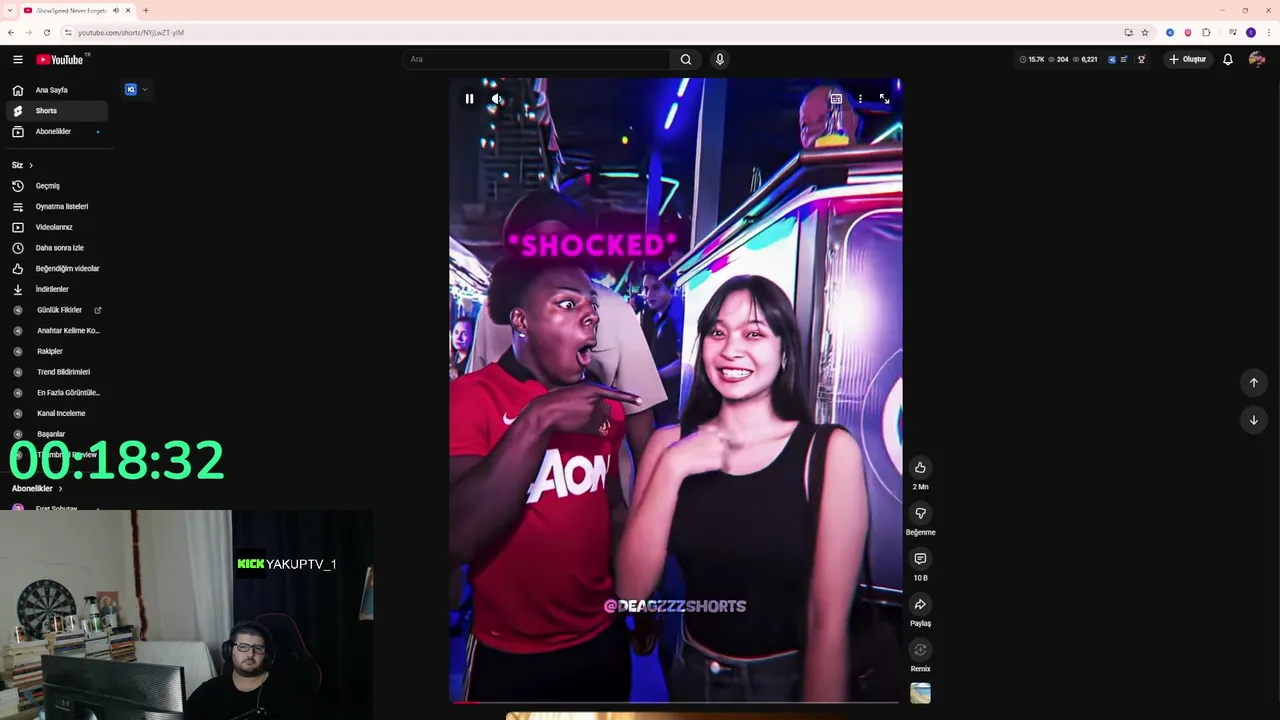Open the Chrome media control icon
Screen dimensions: 1280x720
pos(1232,32)
